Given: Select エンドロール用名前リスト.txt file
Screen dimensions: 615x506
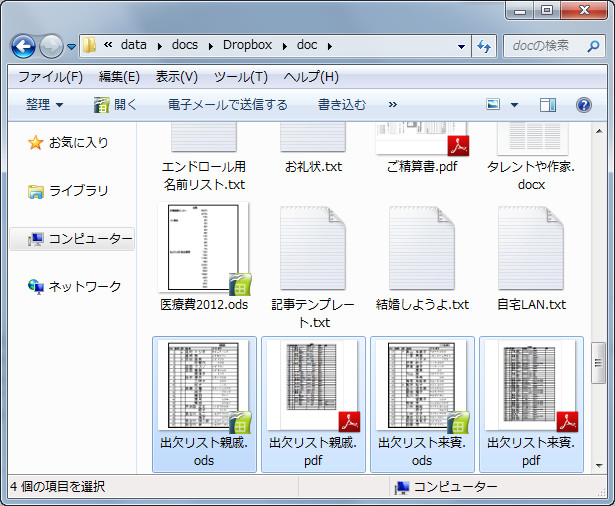Looking at the screenshot, I should 204,157.
